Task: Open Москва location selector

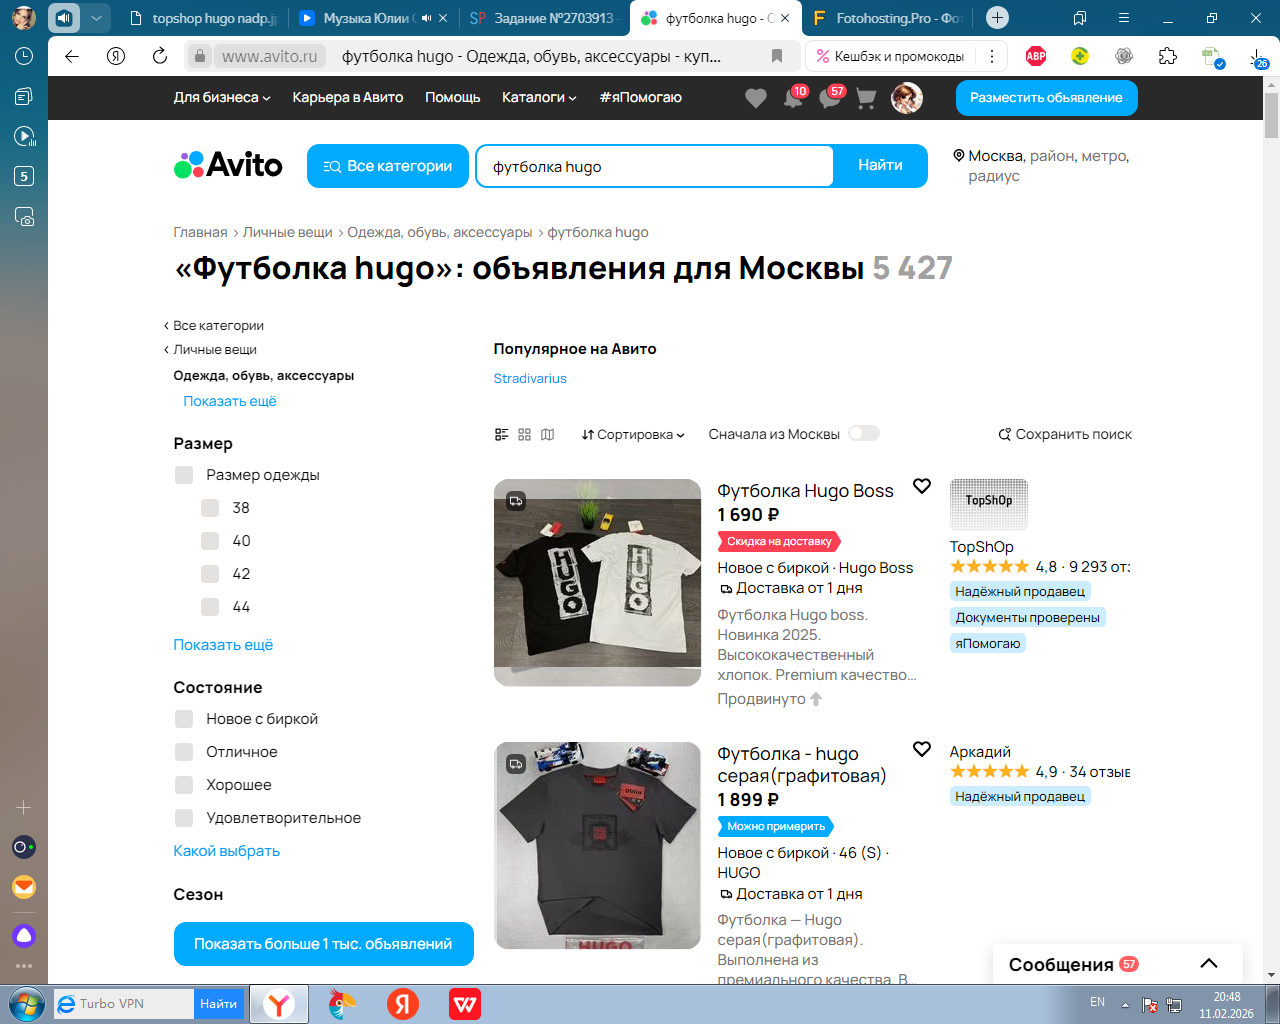Action: point(1041,166)
